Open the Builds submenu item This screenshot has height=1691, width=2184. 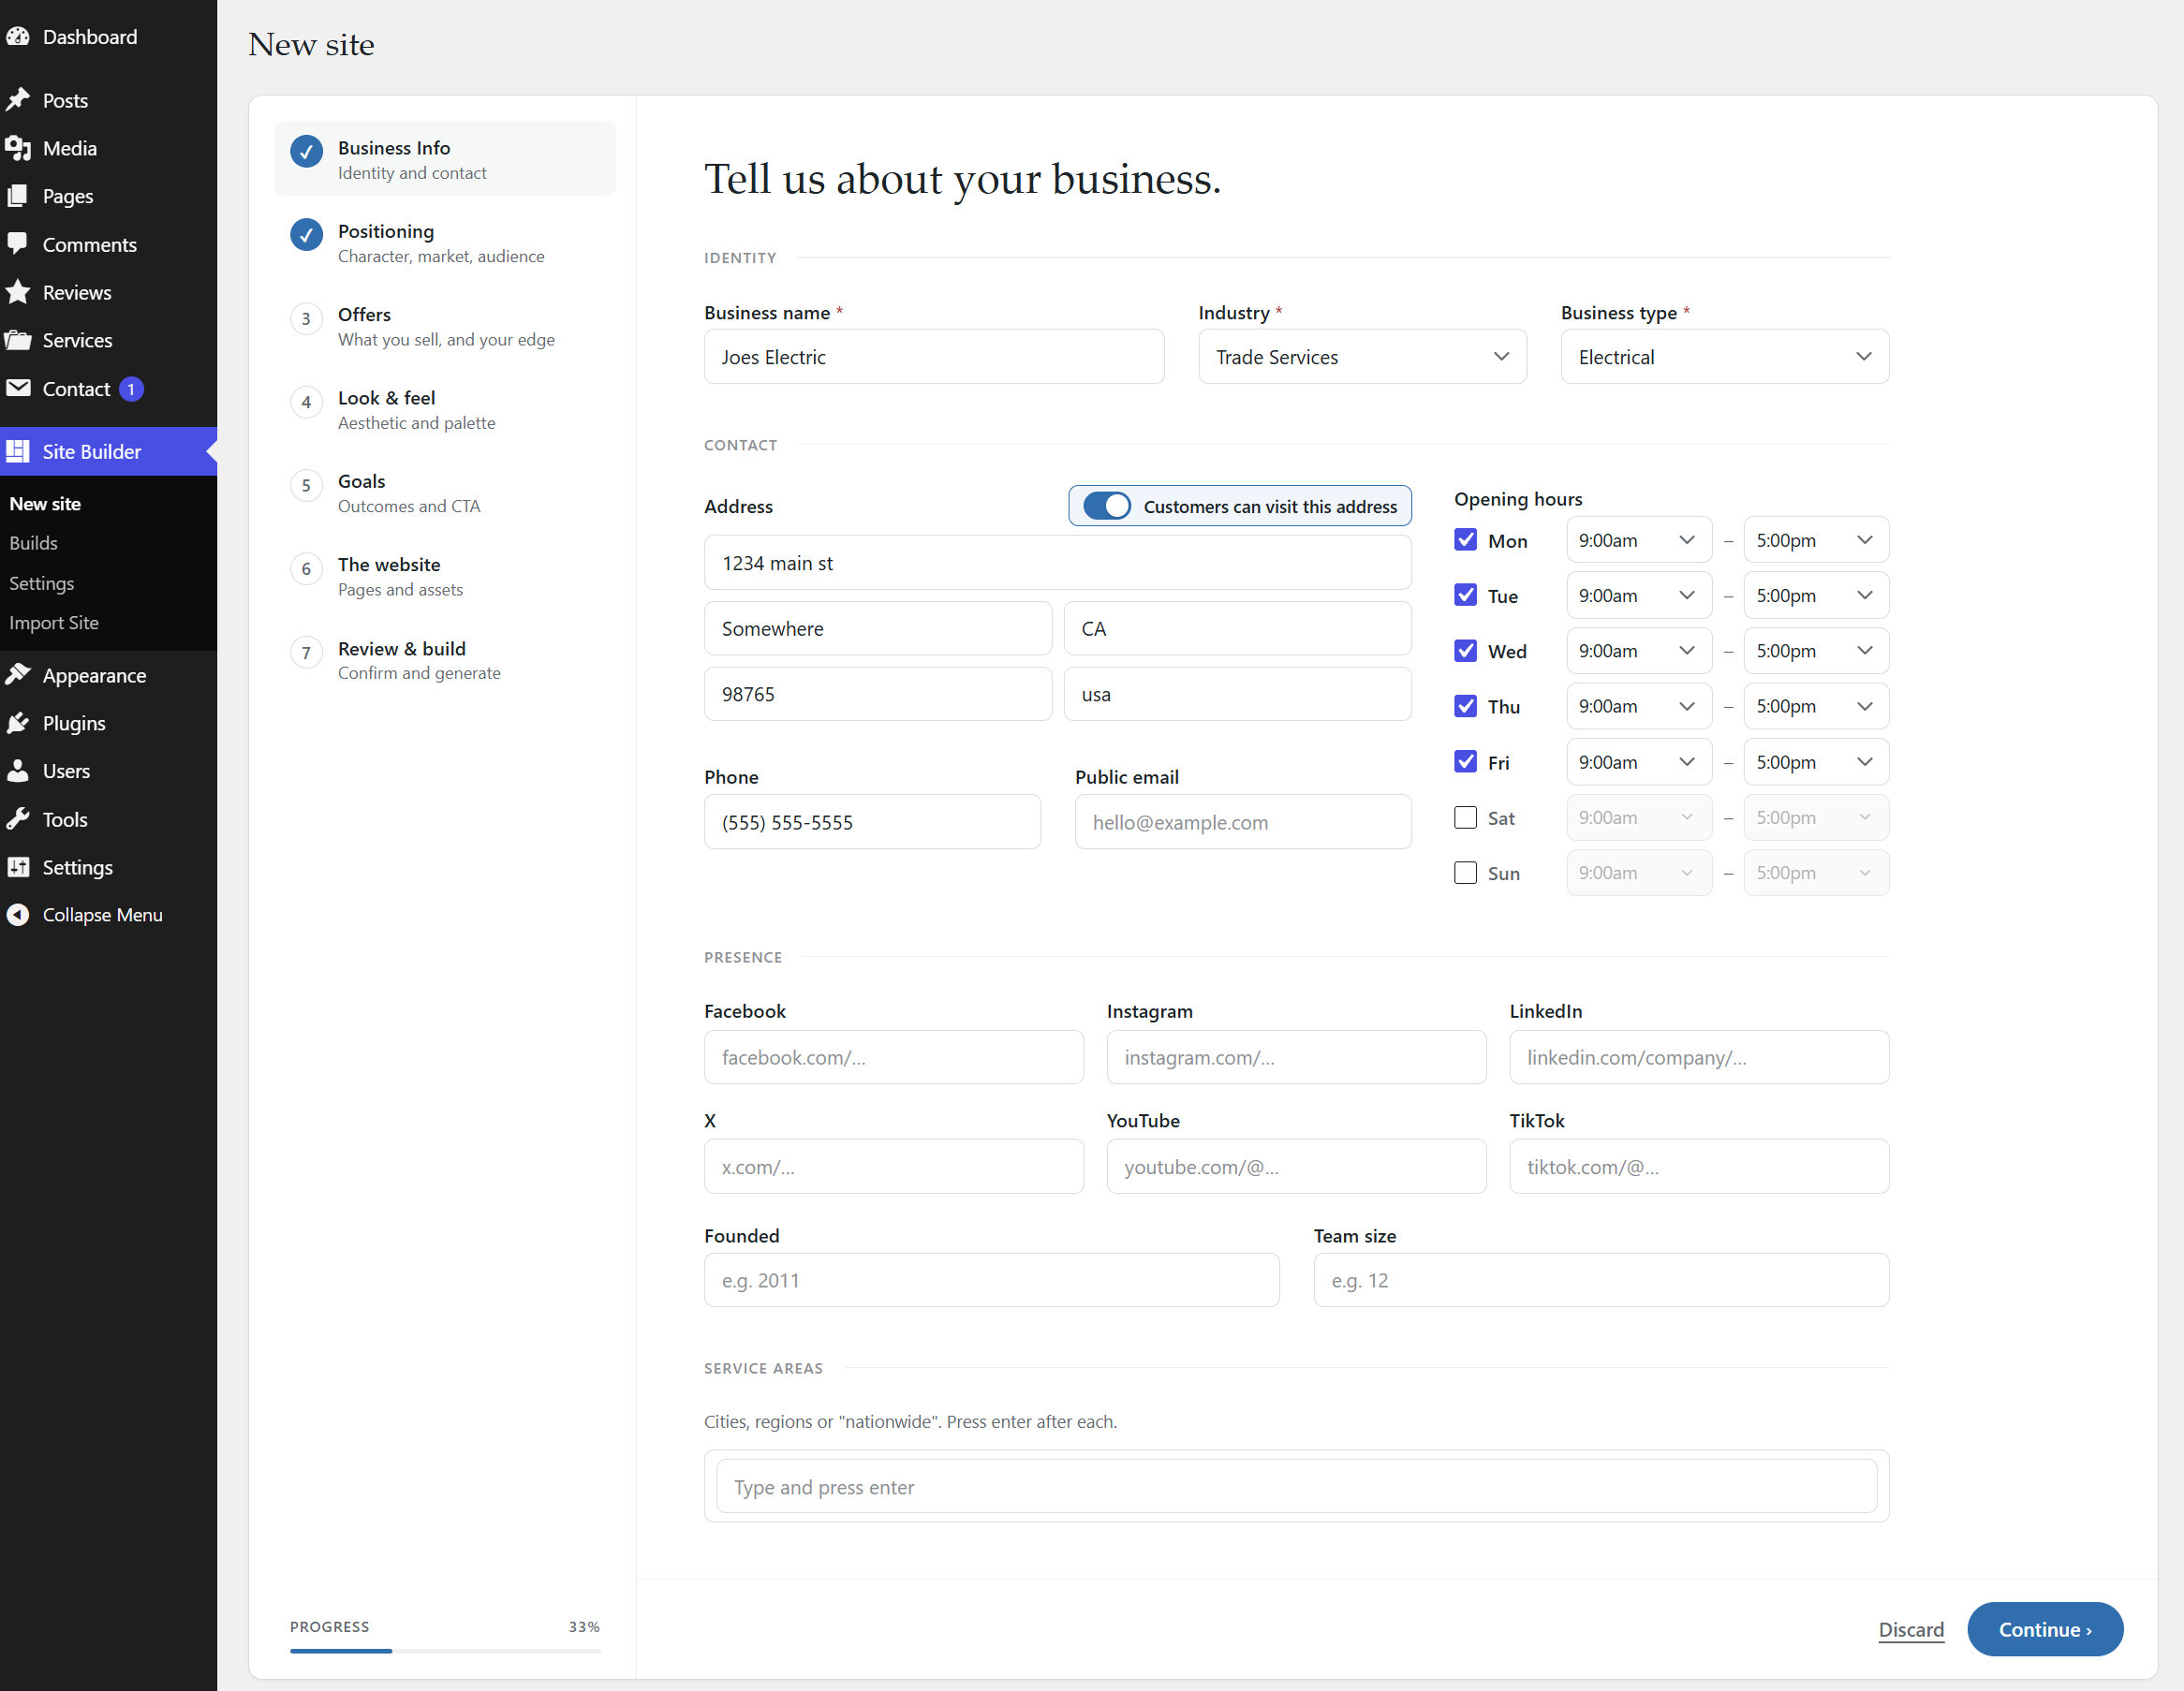[34, 543]
